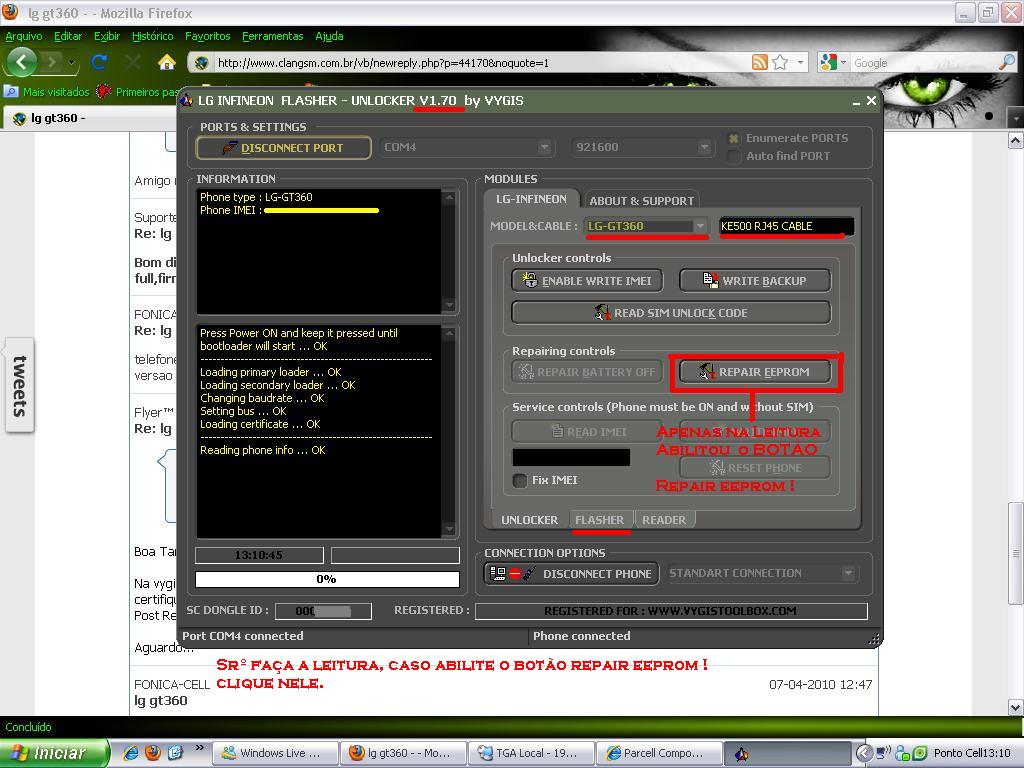Click the Repair Battery Off button

click(586, 372)
